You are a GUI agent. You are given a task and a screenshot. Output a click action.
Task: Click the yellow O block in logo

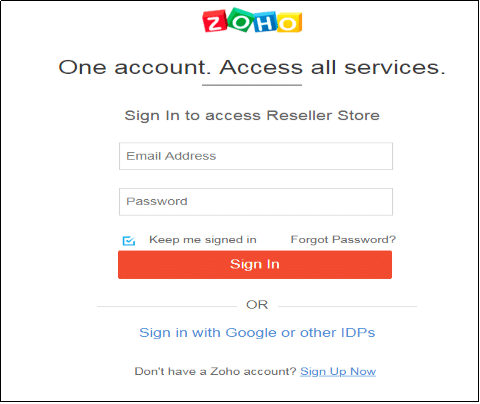click(x=289, y=23)
